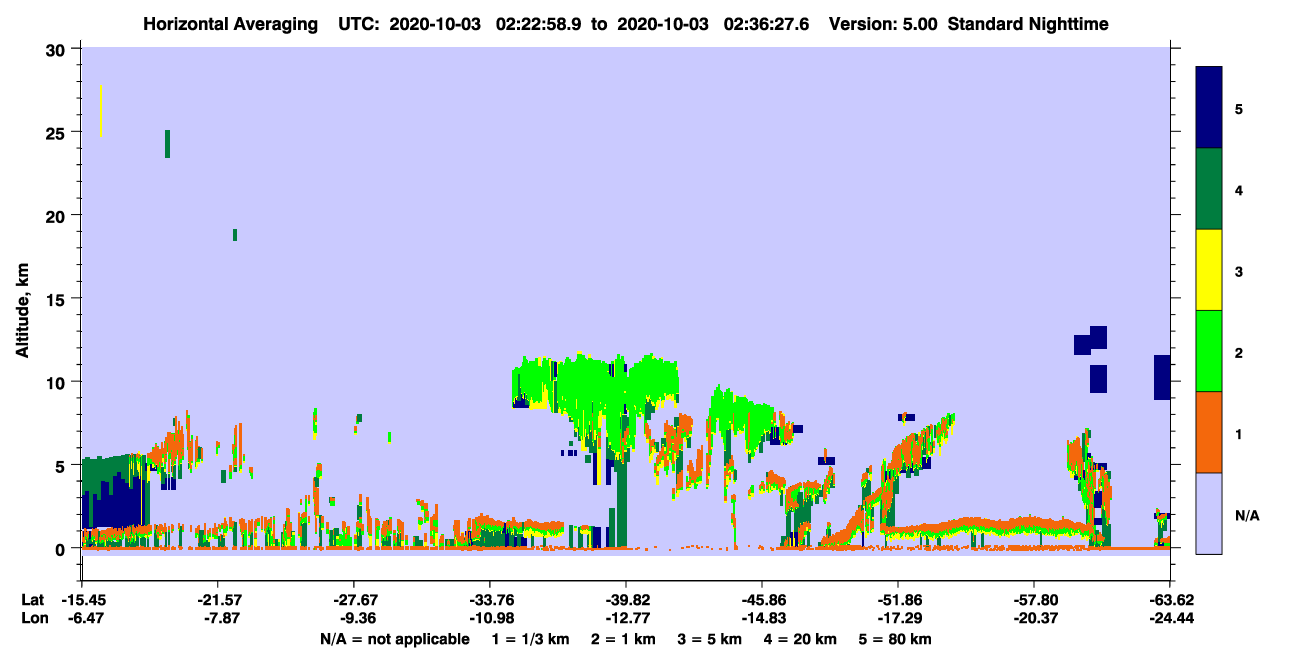Click the latitude value -57.80

1034,599
